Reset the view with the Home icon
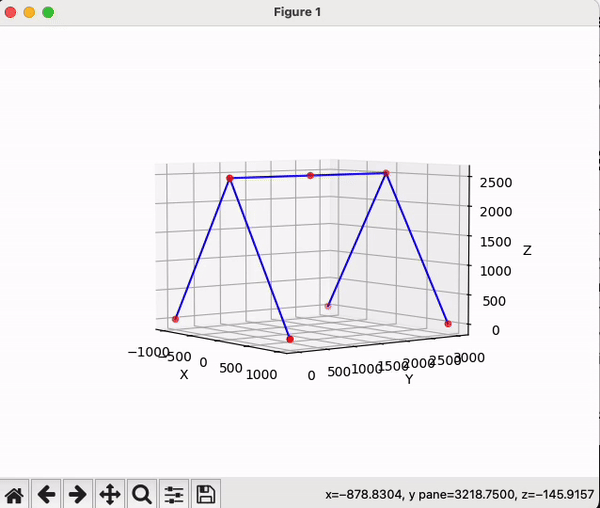This screenshot has width=600, height=508. 14,494
